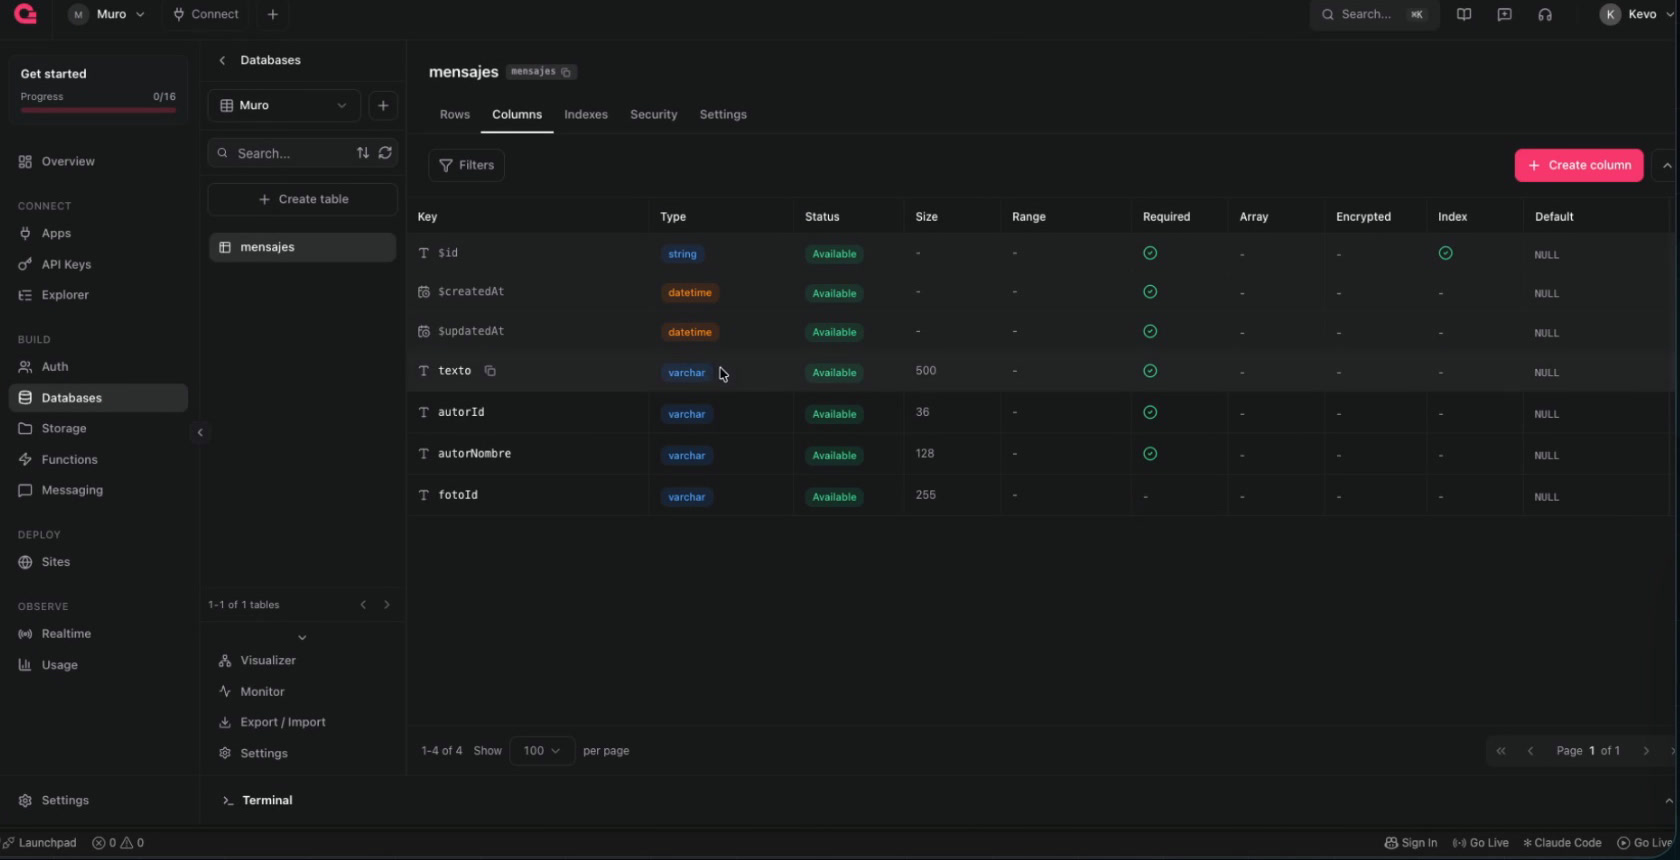Open the Kevo account menu
The height and width of the screenshot is (860, 1680).
point(1638,14)
